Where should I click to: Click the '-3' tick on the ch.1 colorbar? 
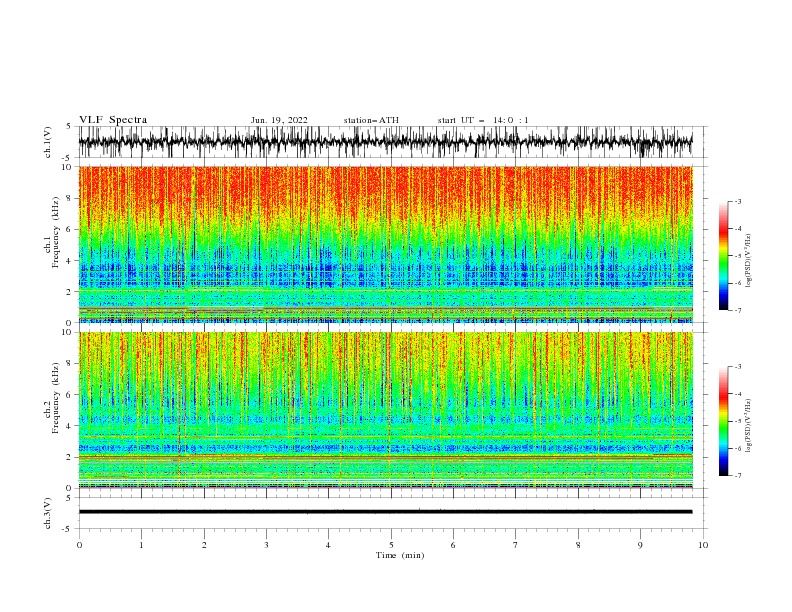pos(738,201)
